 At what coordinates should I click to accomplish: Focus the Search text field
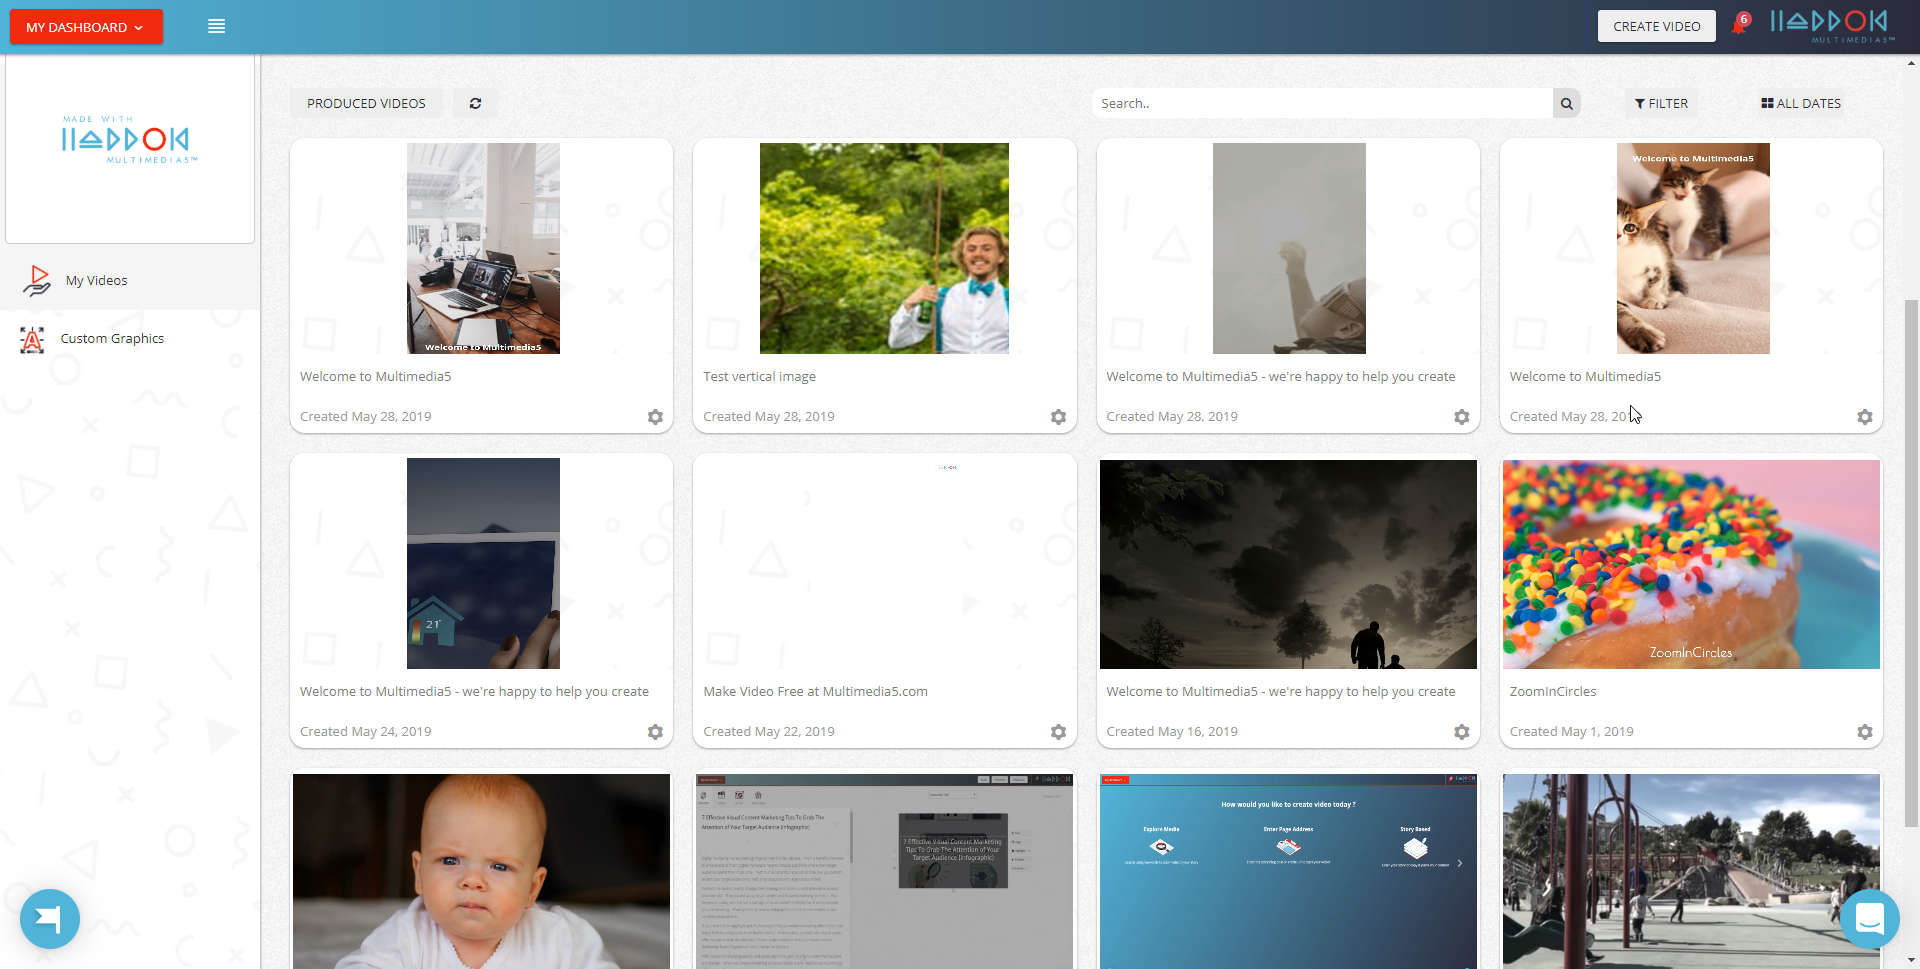(x=1322, y=104)
